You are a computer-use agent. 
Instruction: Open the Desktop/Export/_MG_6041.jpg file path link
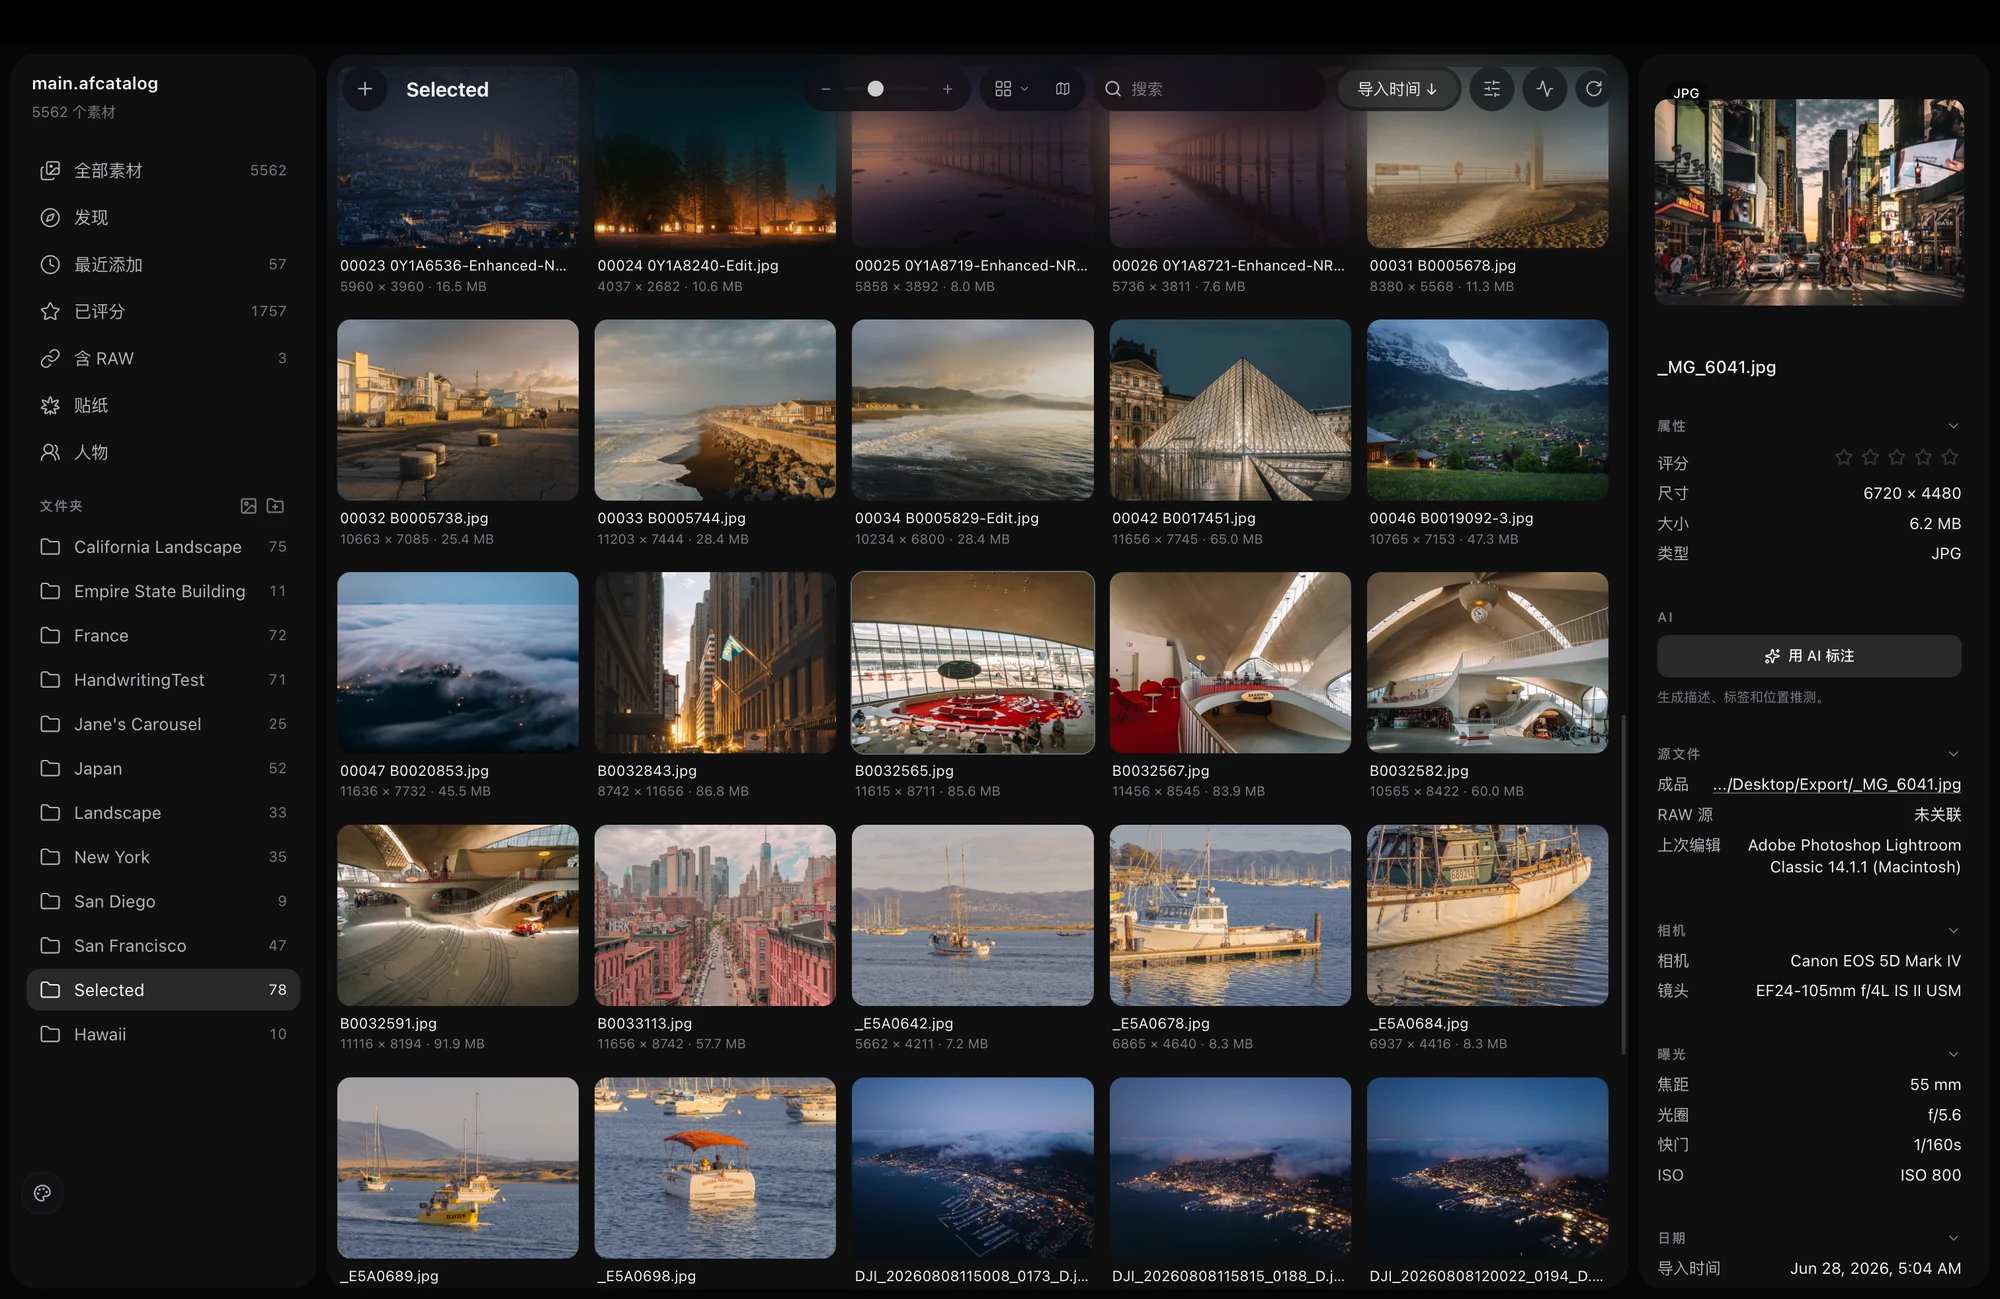pyautogui.click(x=1837, y=784)
